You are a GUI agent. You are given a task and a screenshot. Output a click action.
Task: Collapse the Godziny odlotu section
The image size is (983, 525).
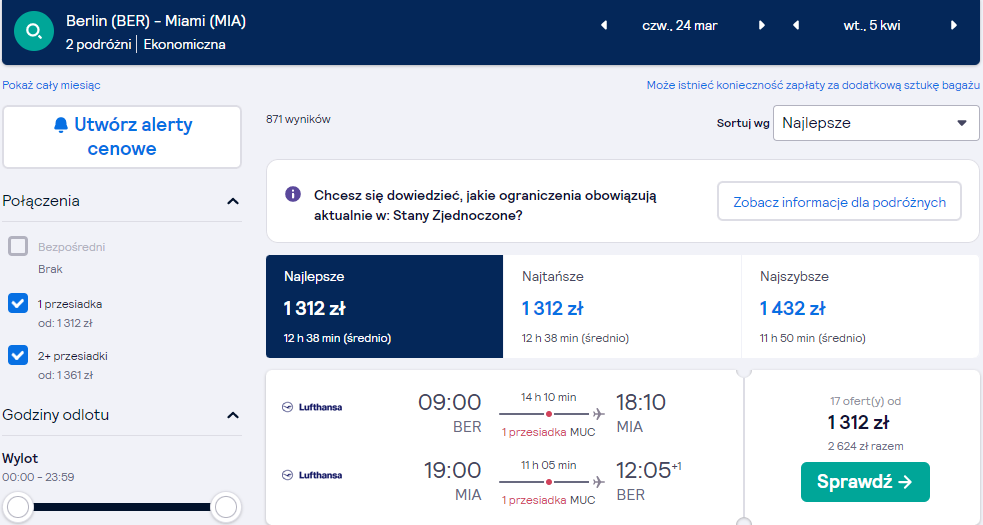pos(233,415)
